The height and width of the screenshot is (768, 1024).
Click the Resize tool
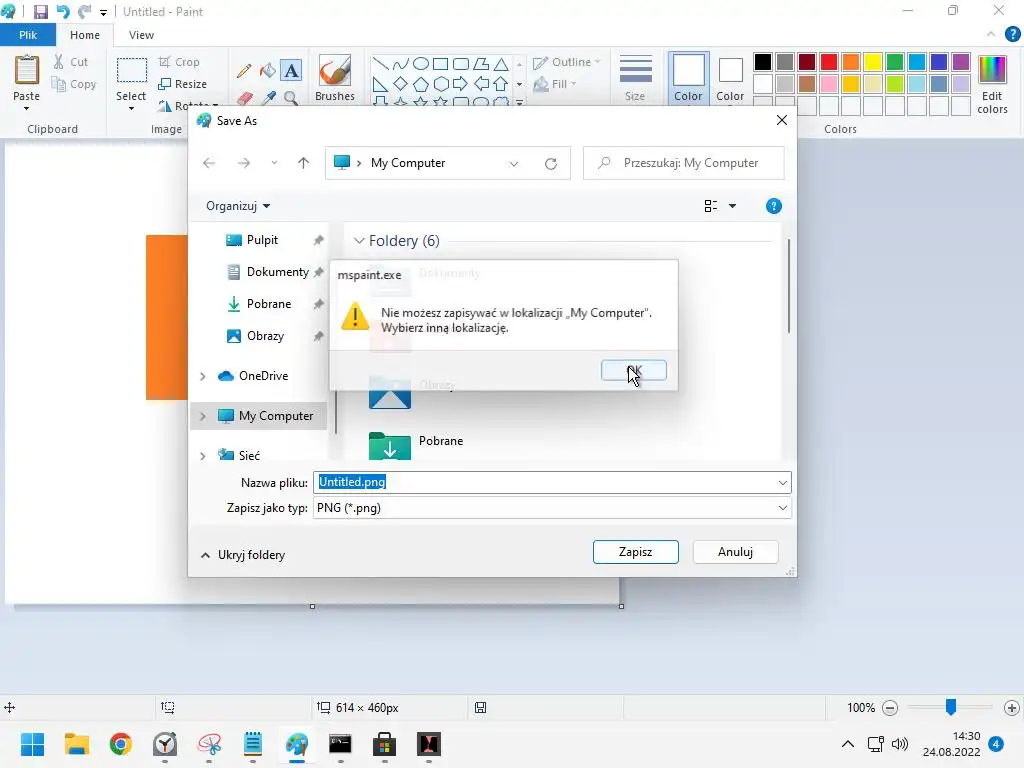pyautogui.click(x=183, y=84)
